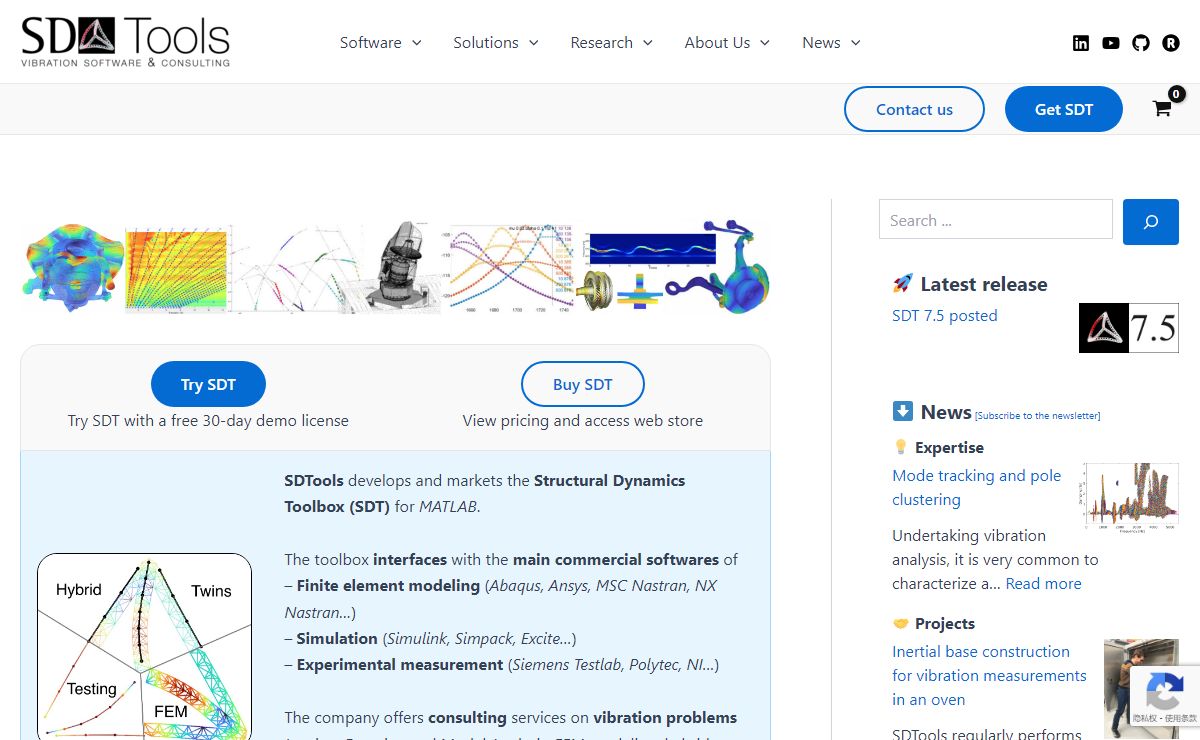This screenshot has height=740, width=1200.
Task: Open the 'SDT 7.5 posted' link
Action: tap(945, 316)
